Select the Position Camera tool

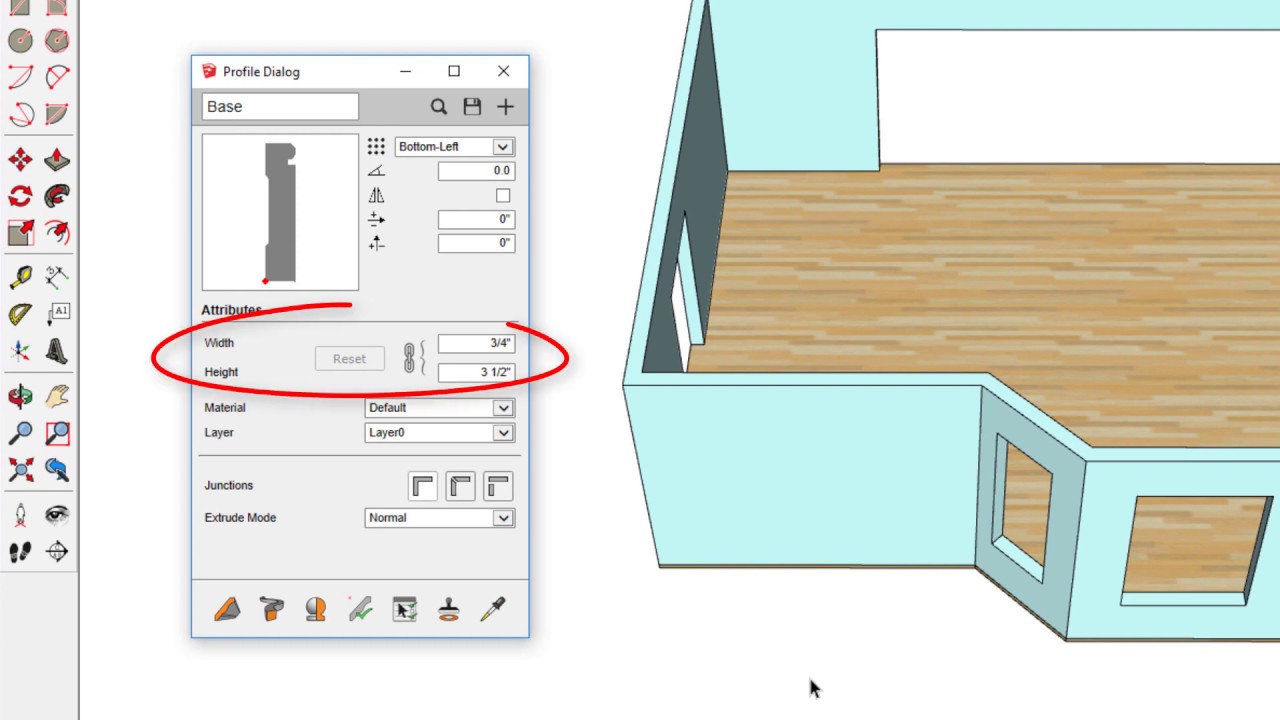tap(21, 515)
